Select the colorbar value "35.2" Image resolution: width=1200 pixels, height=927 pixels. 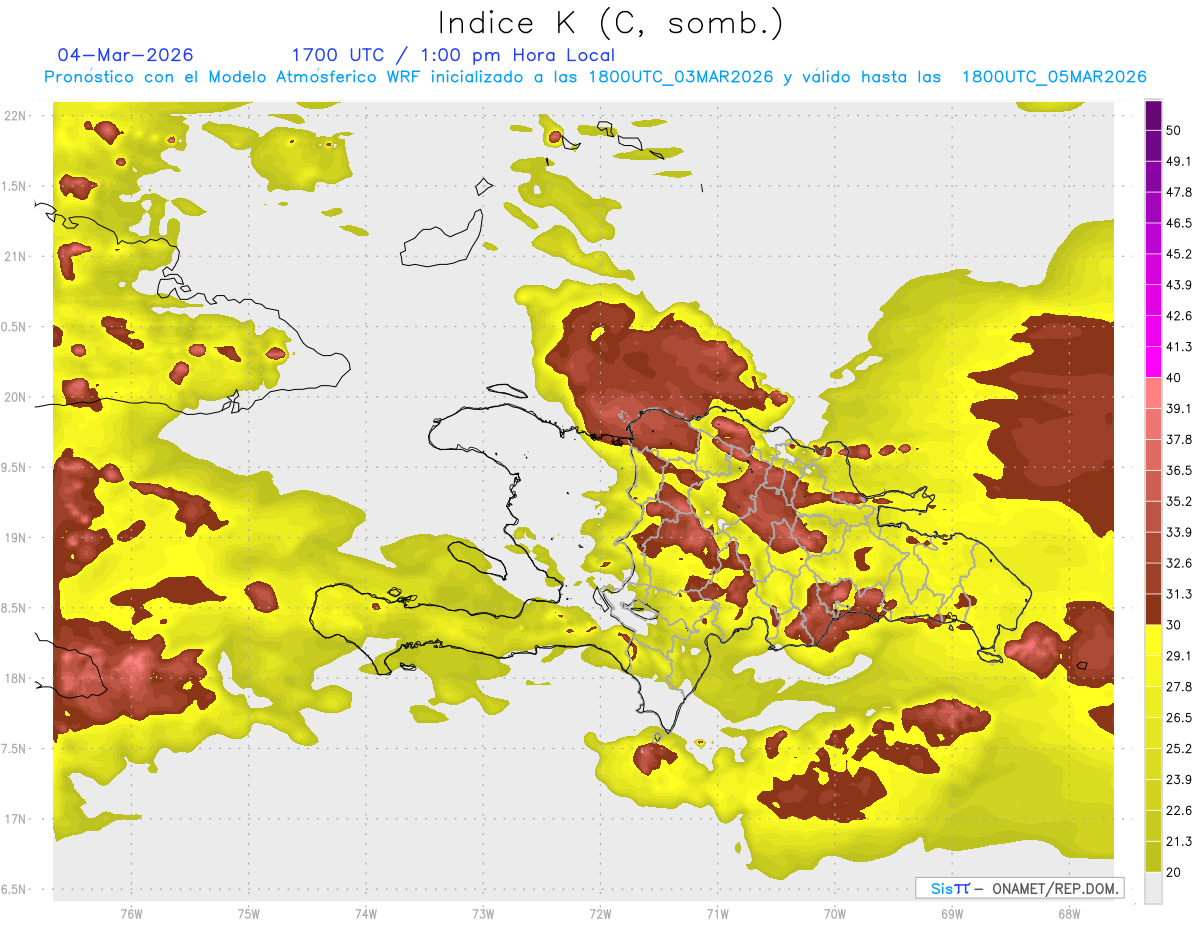click(1179, 501)
